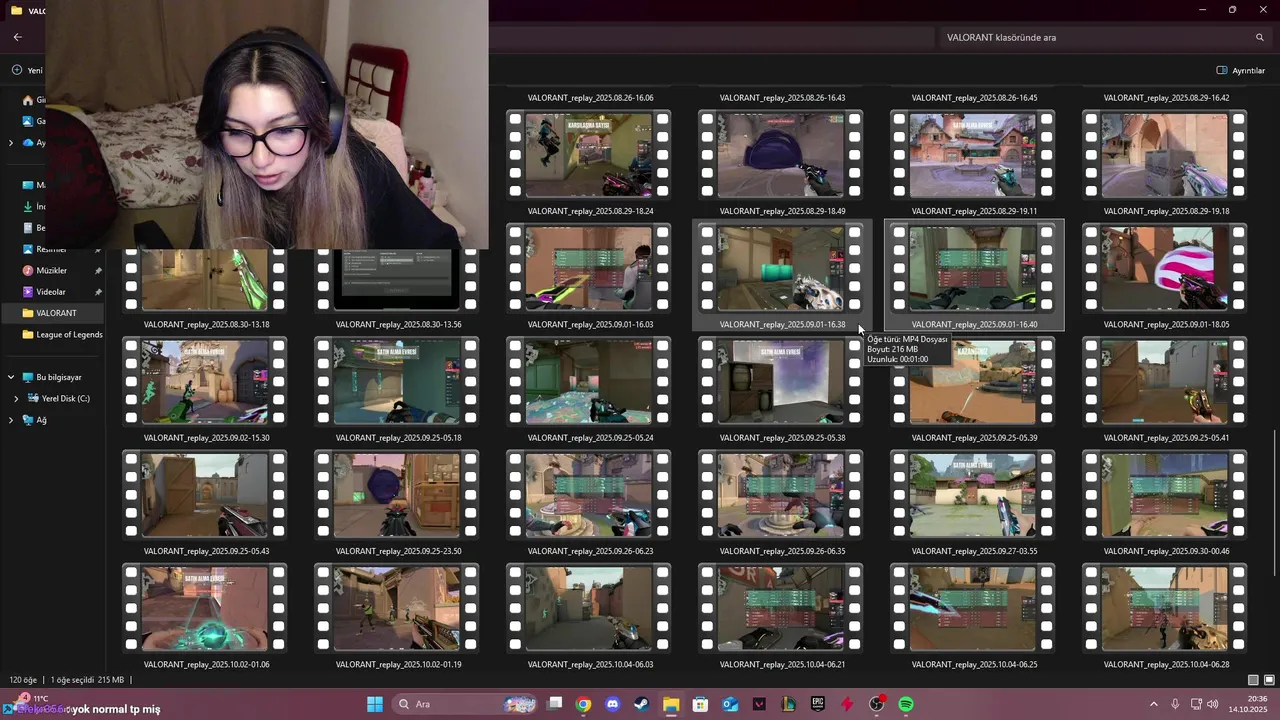Click the Belgeler document icon in sidebar
The width and height of the screenshot is (1280, 720).
(28, 228)
